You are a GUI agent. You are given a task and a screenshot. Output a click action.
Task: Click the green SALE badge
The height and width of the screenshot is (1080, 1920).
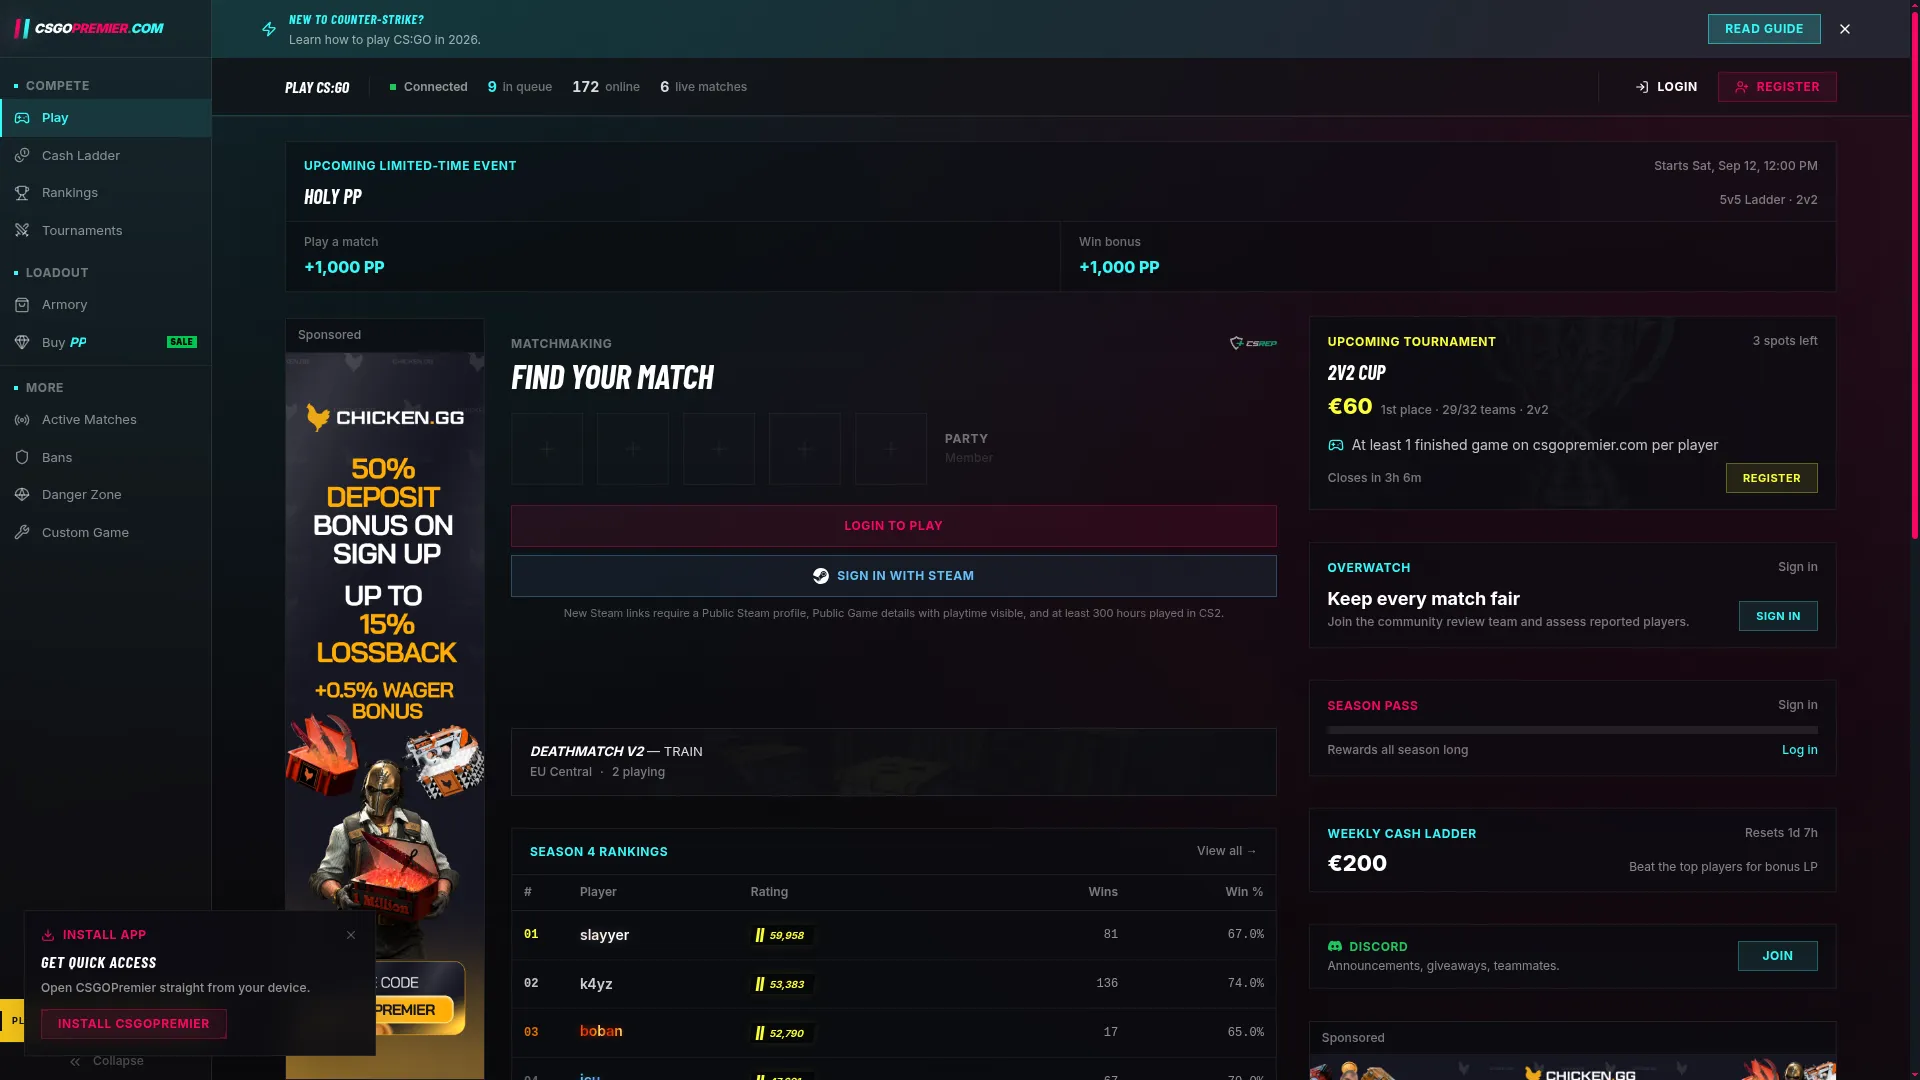pyautogui.click(x=181, y=342)
